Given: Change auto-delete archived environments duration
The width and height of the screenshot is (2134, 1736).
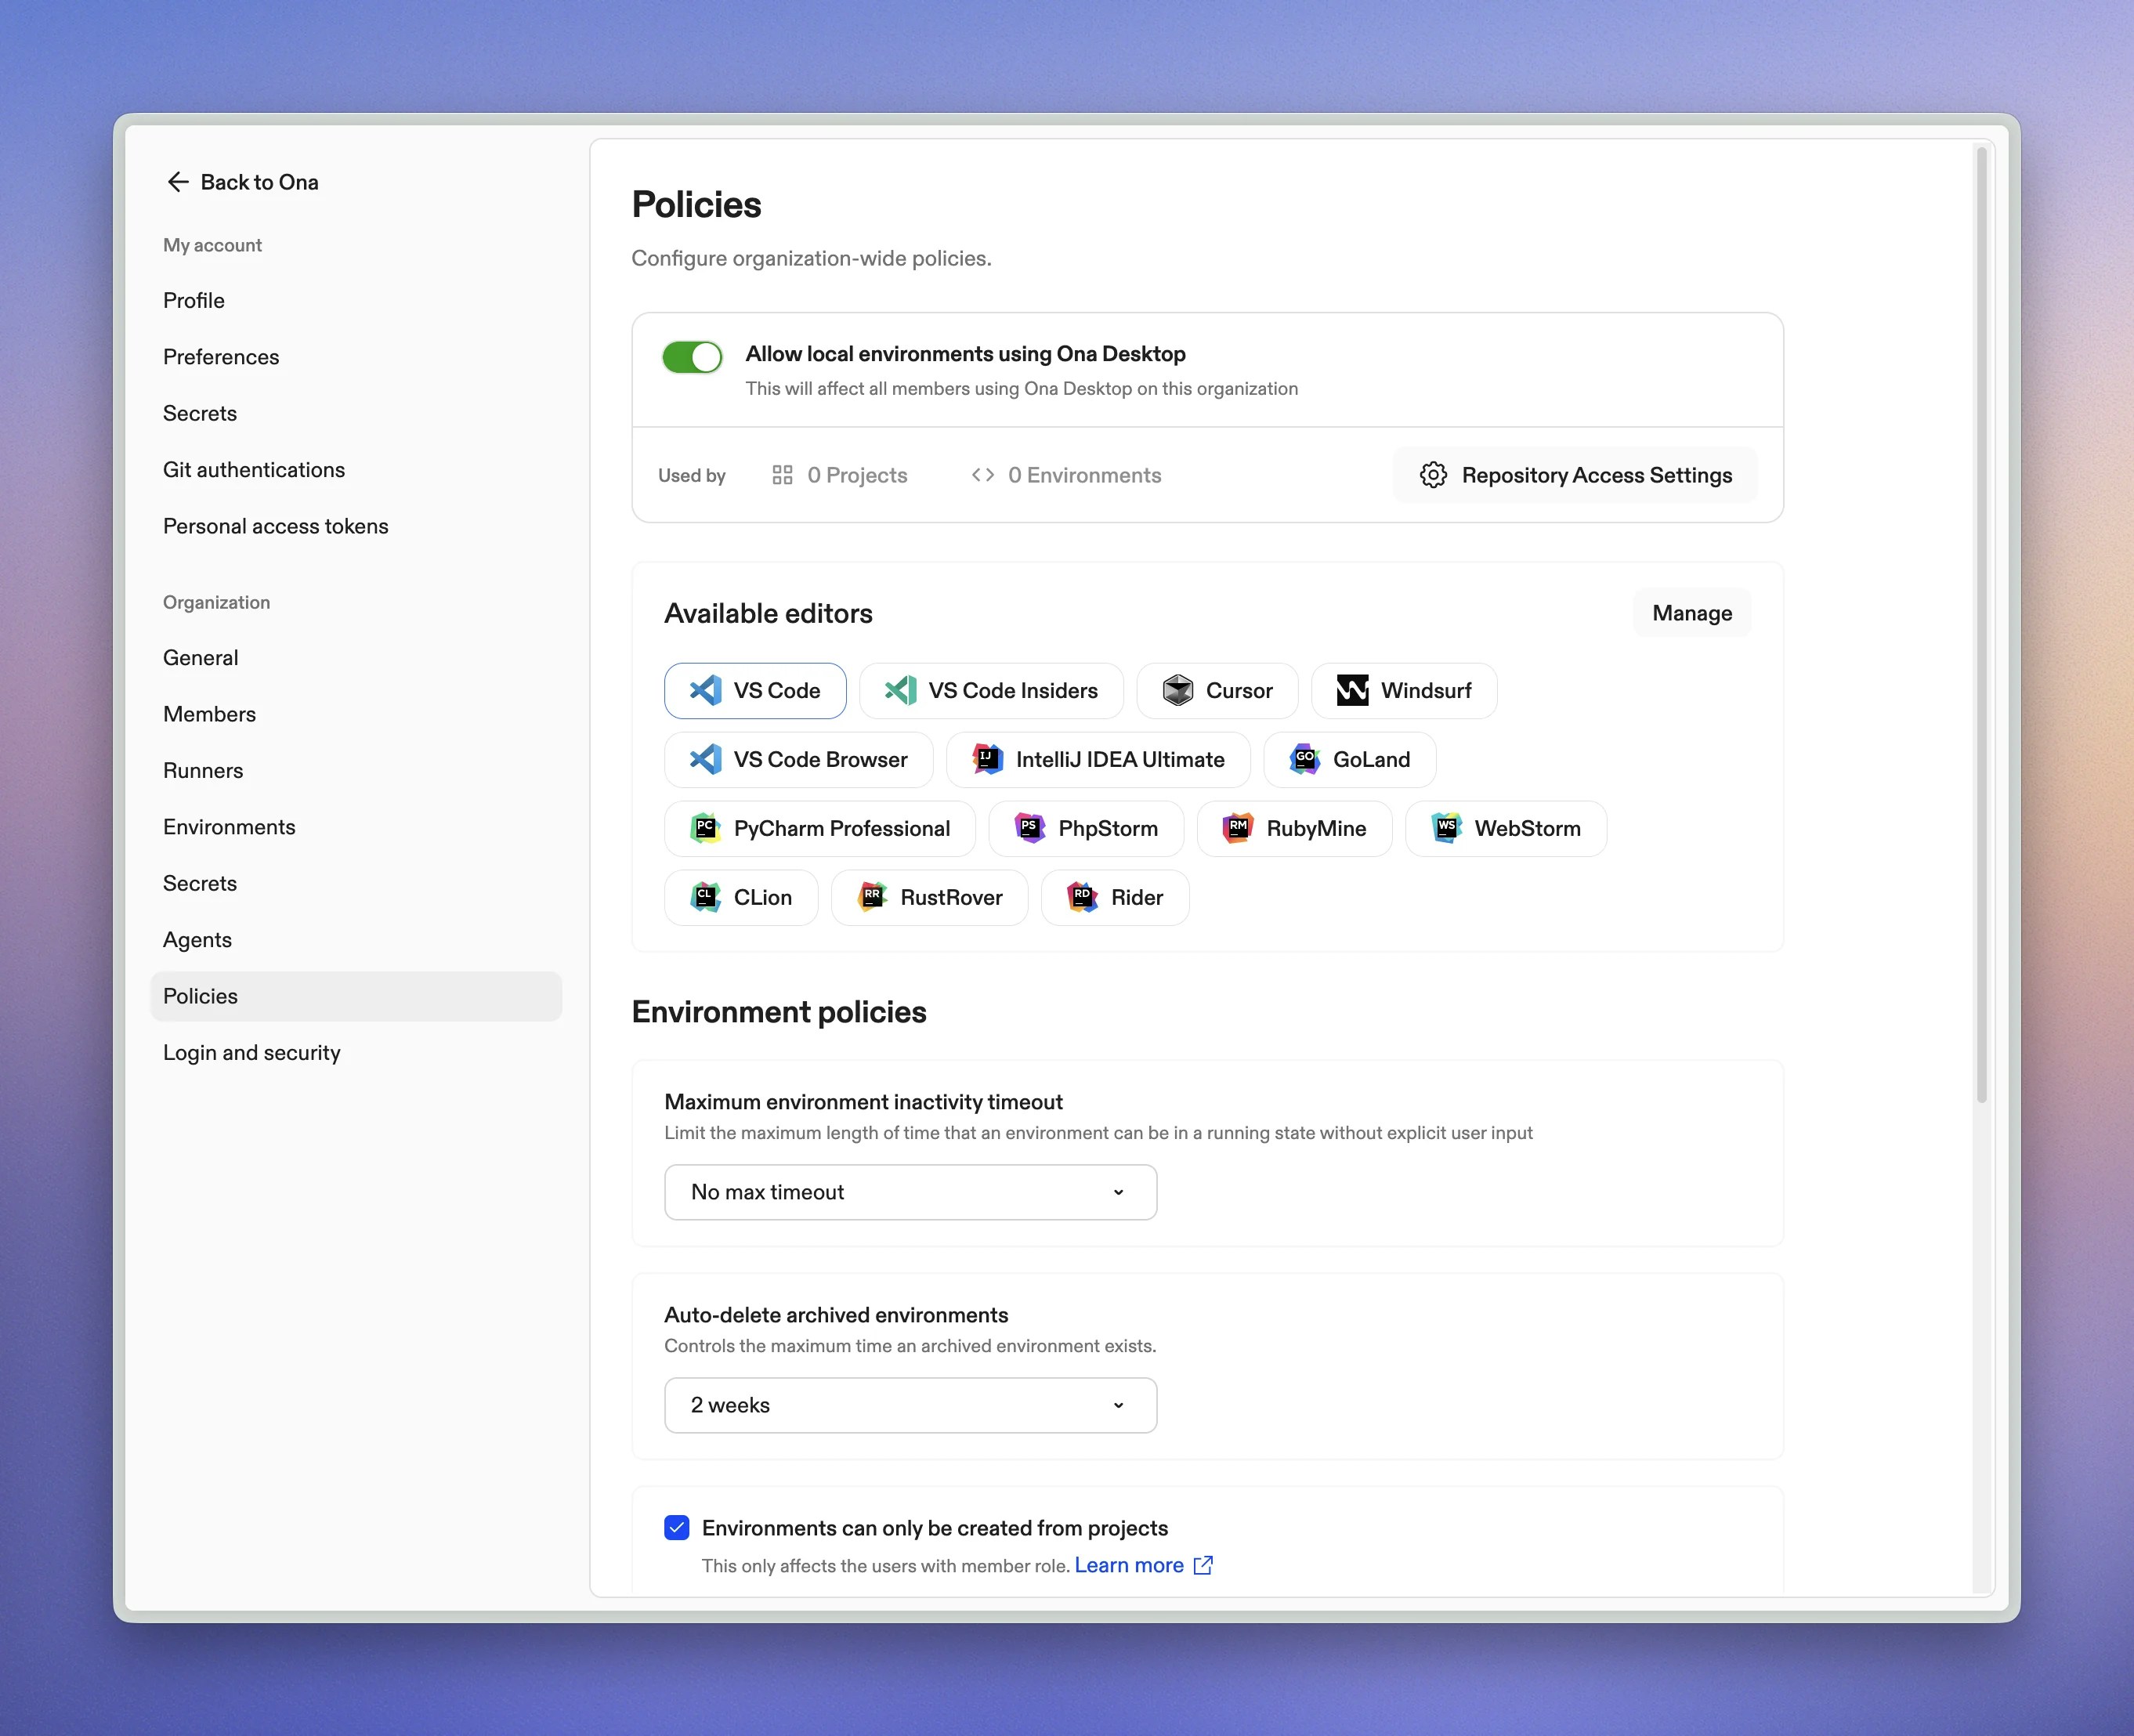Looking at the screenshot, I should 909,1405.
